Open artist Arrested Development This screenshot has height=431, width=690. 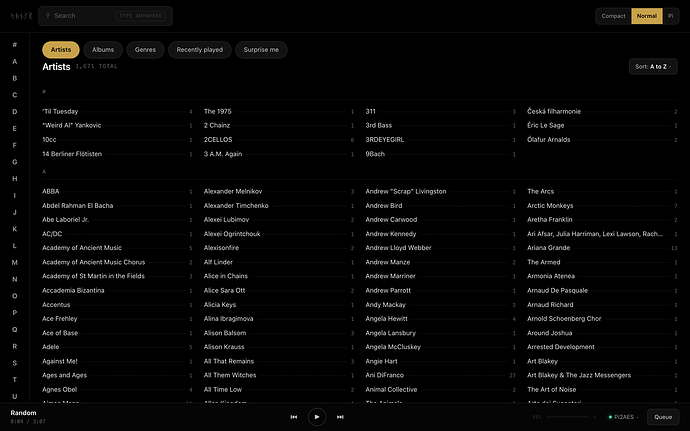pyautogui.click(x=602, y=347)
